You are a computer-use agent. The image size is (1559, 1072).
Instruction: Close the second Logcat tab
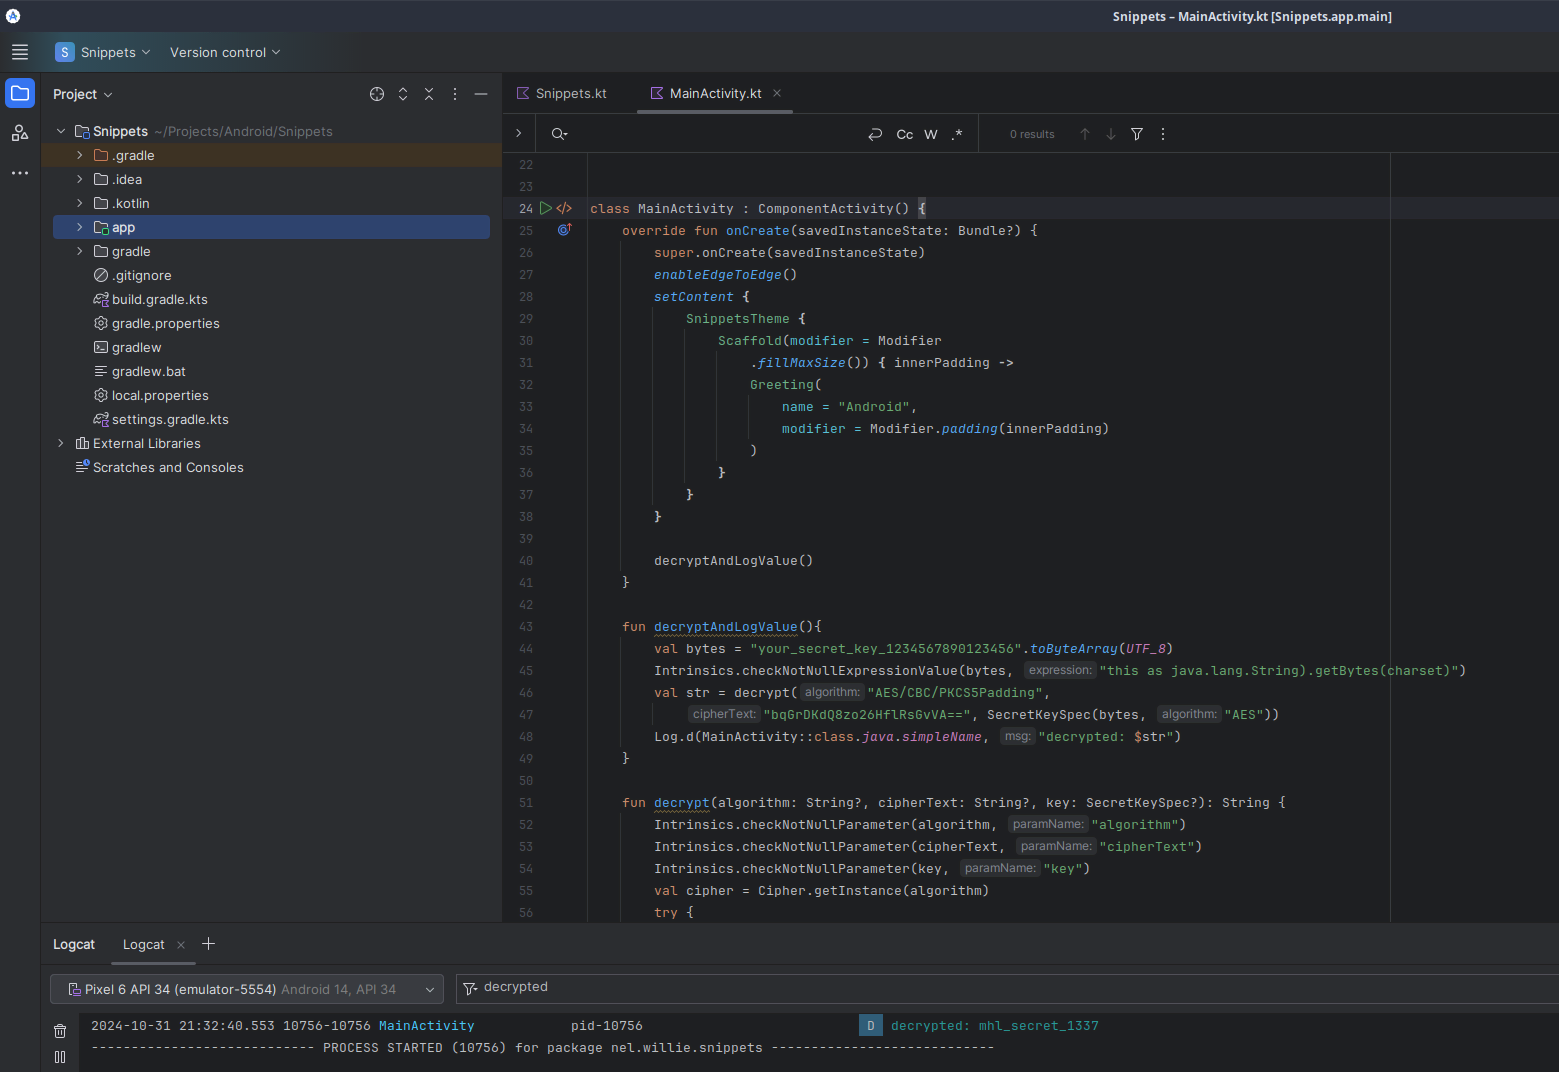tap(181, 945)
